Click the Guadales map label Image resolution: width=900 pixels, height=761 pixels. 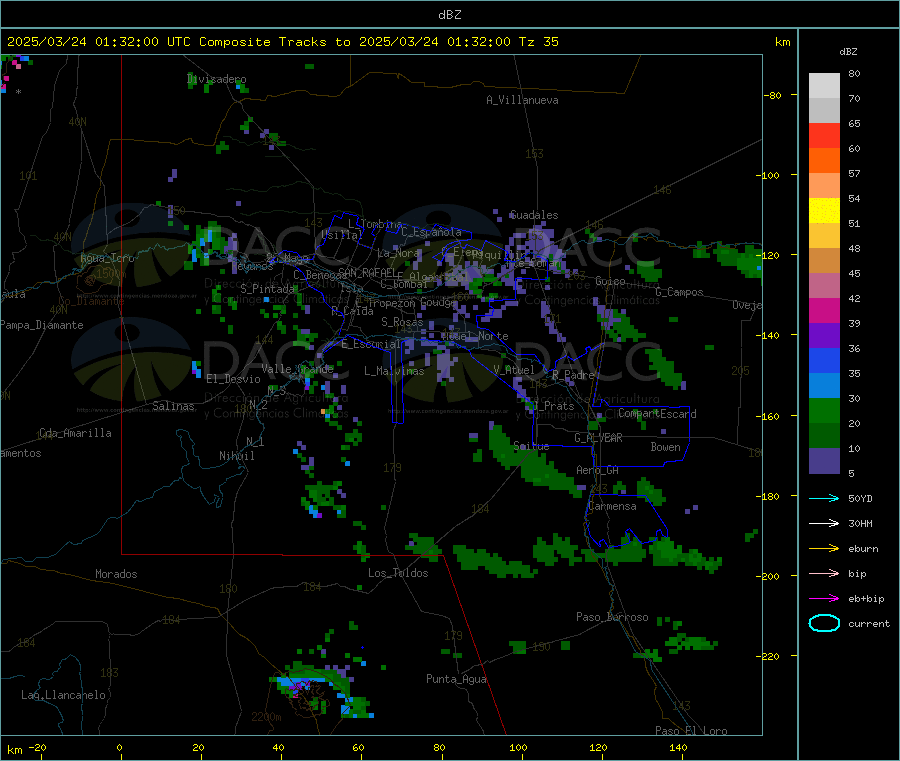coord(534,215)
